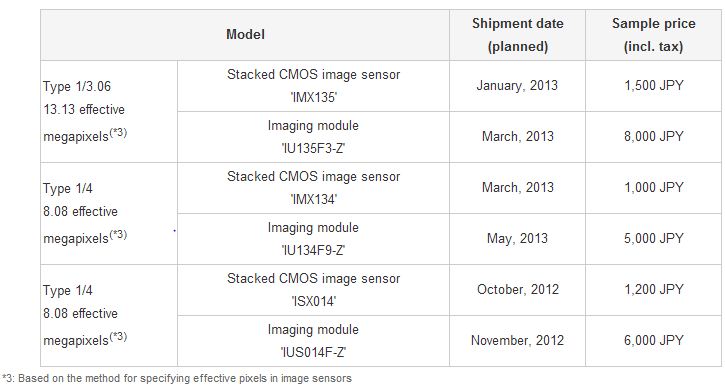Select the 1,500 JPY sample price
This screenshot has width=725, height=388.
point(653,86)
